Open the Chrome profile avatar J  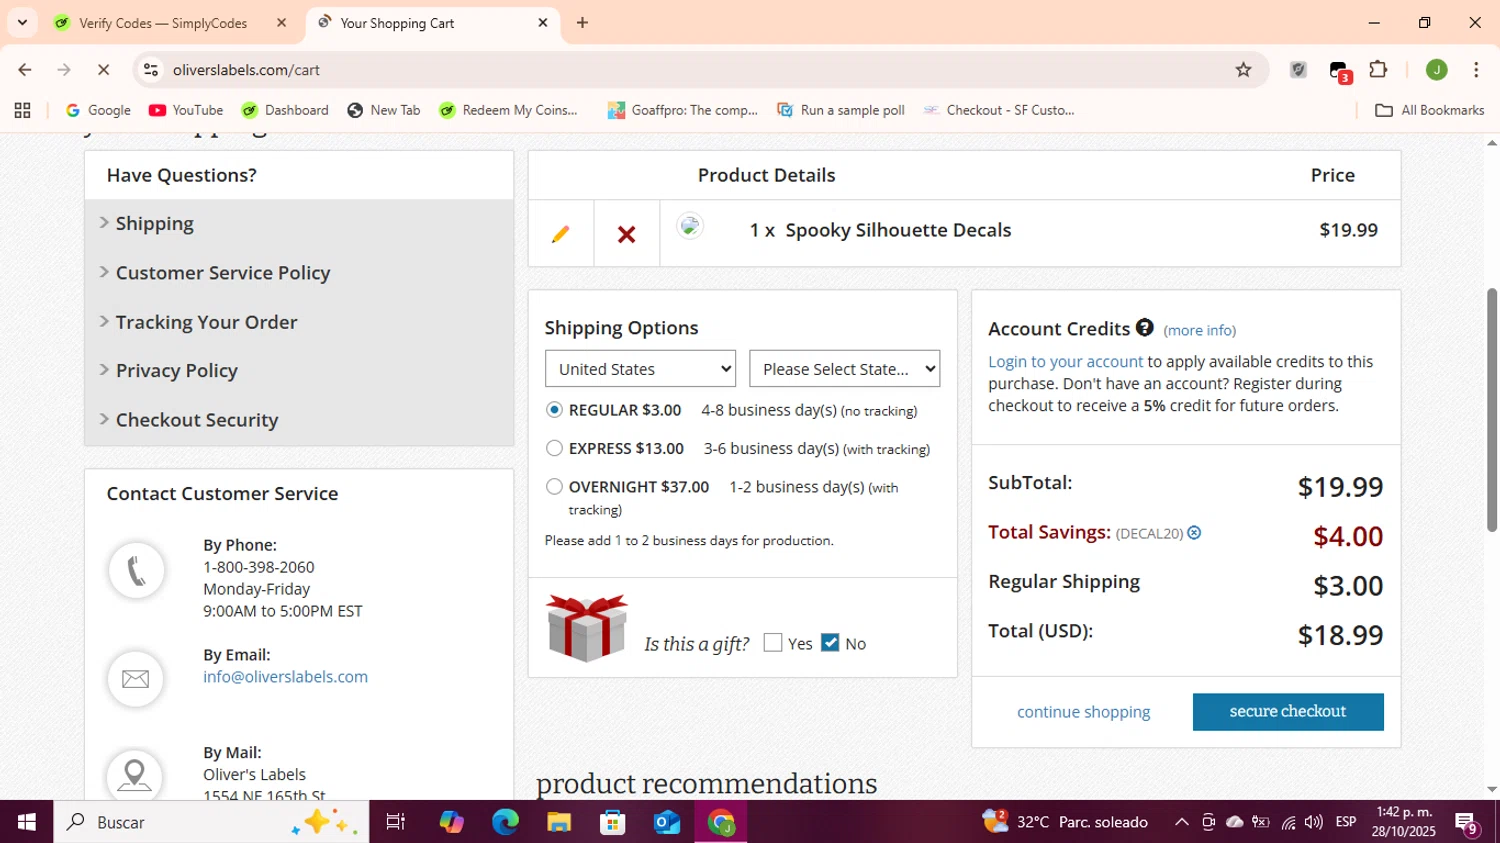pos(1436,70)
